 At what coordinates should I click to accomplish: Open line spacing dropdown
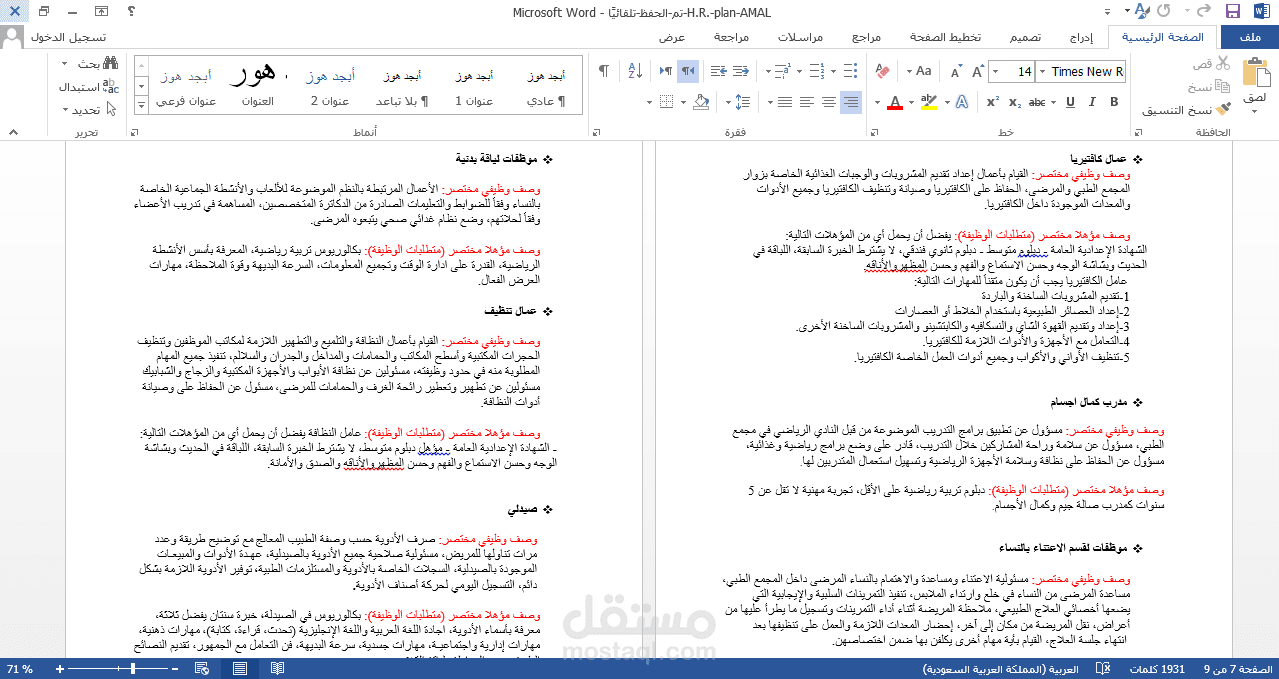[727, 102]
